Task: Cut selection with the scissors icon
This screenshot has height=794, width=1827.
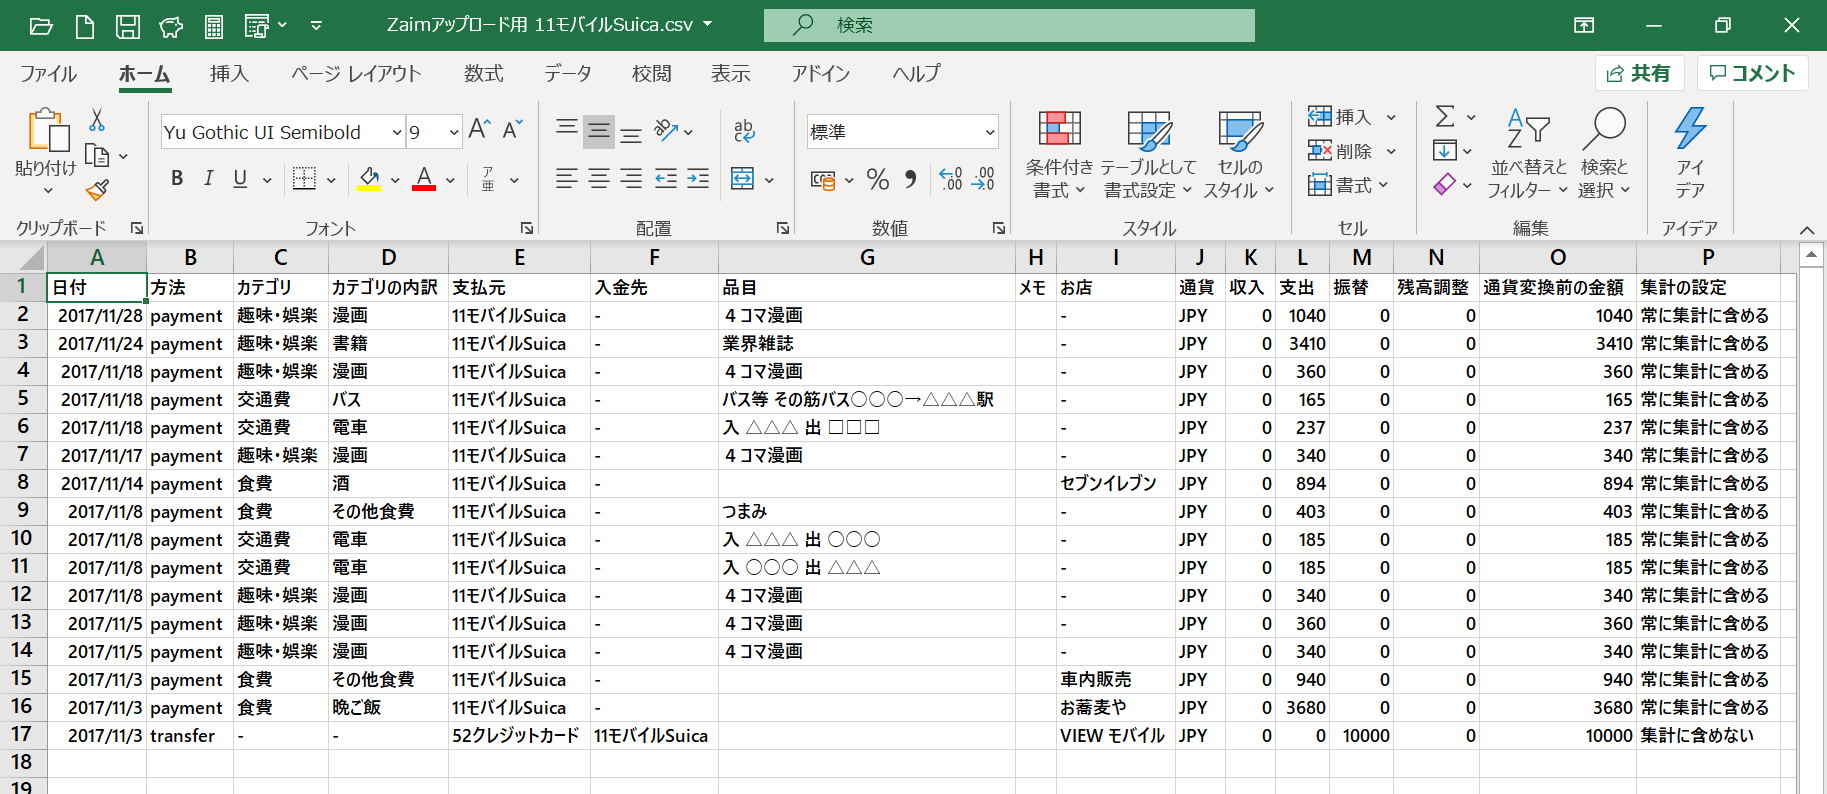Action: [97, 120]
